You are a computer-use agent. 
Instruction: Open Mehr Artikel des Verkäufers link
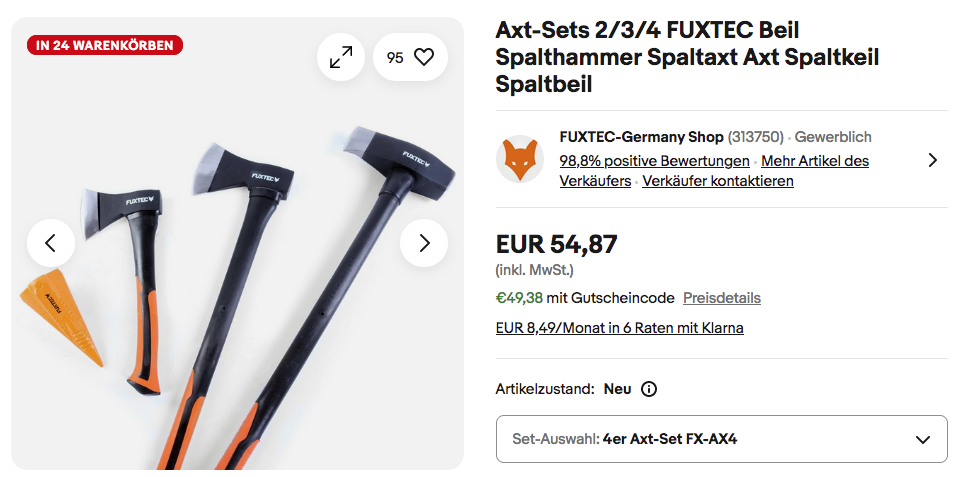pos(815,161)
